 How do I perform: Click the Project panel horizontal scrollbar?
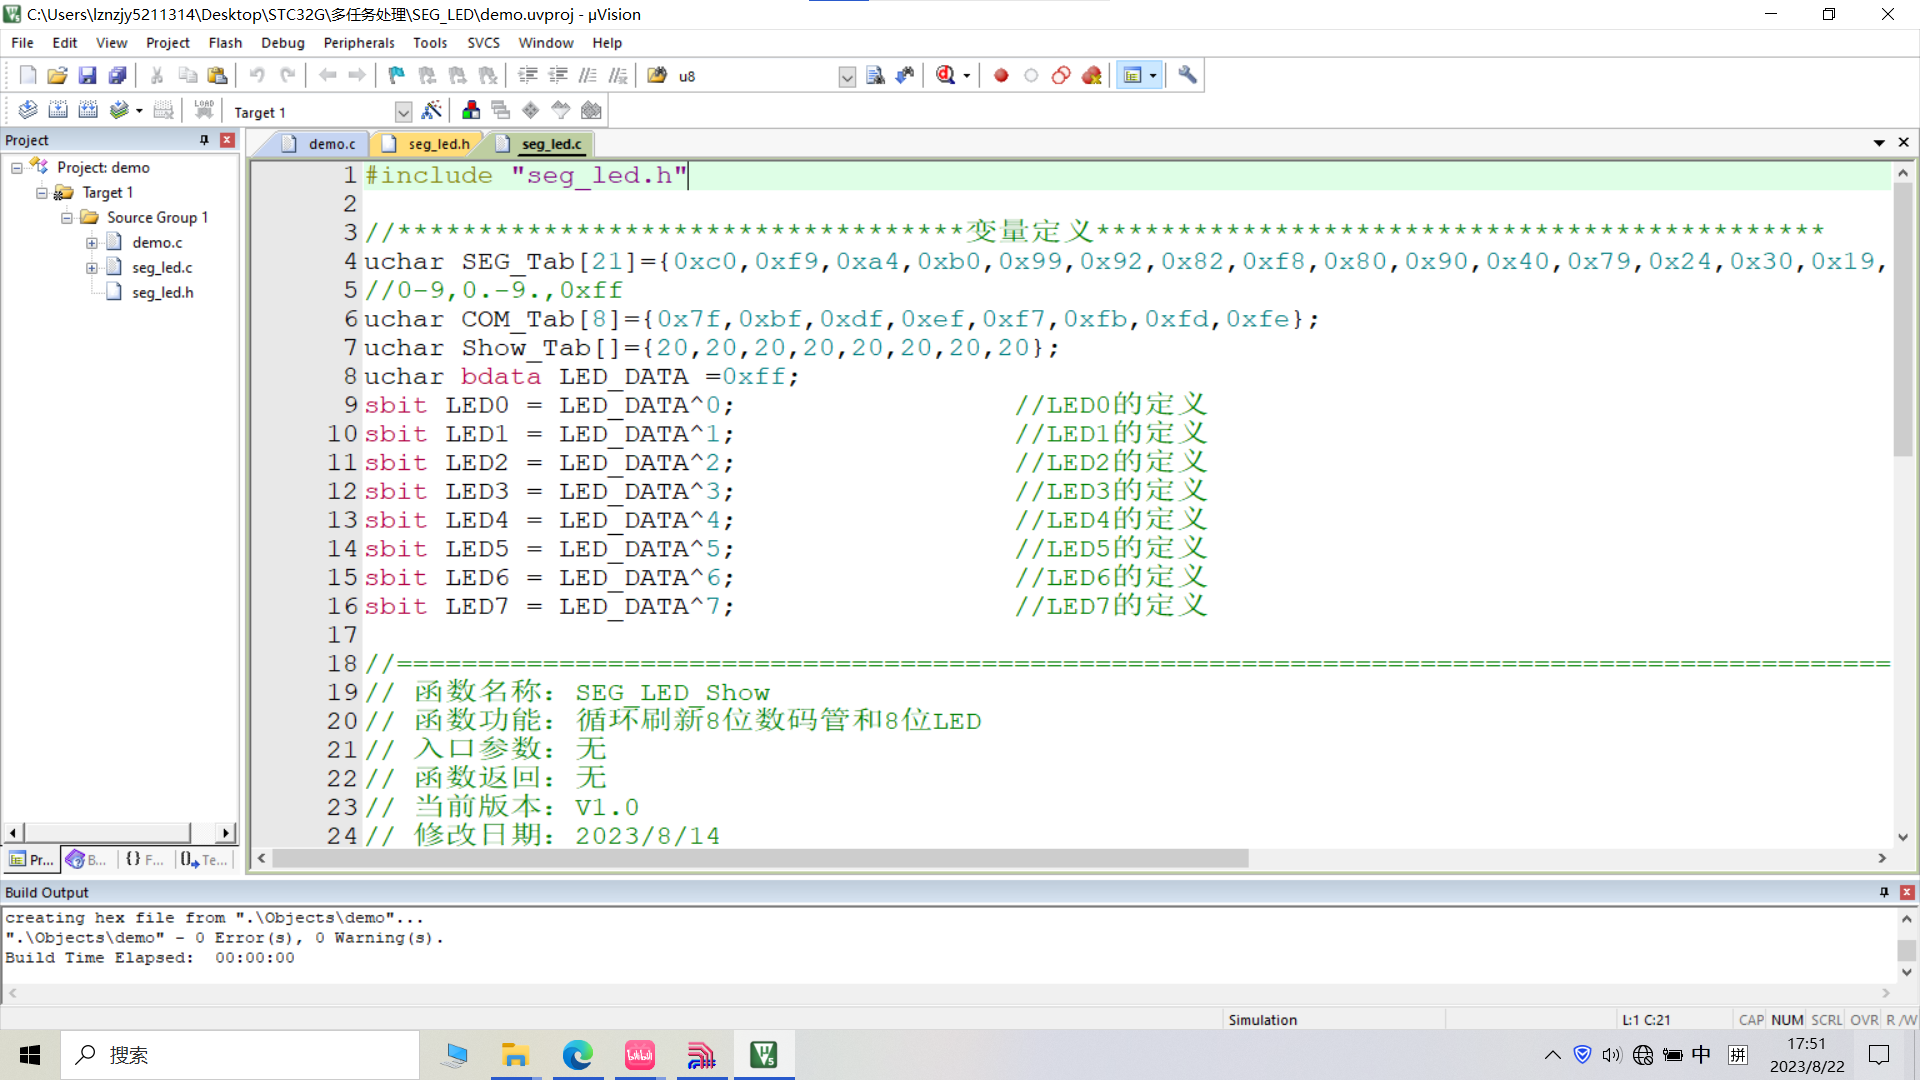click(x=107, y=832)
